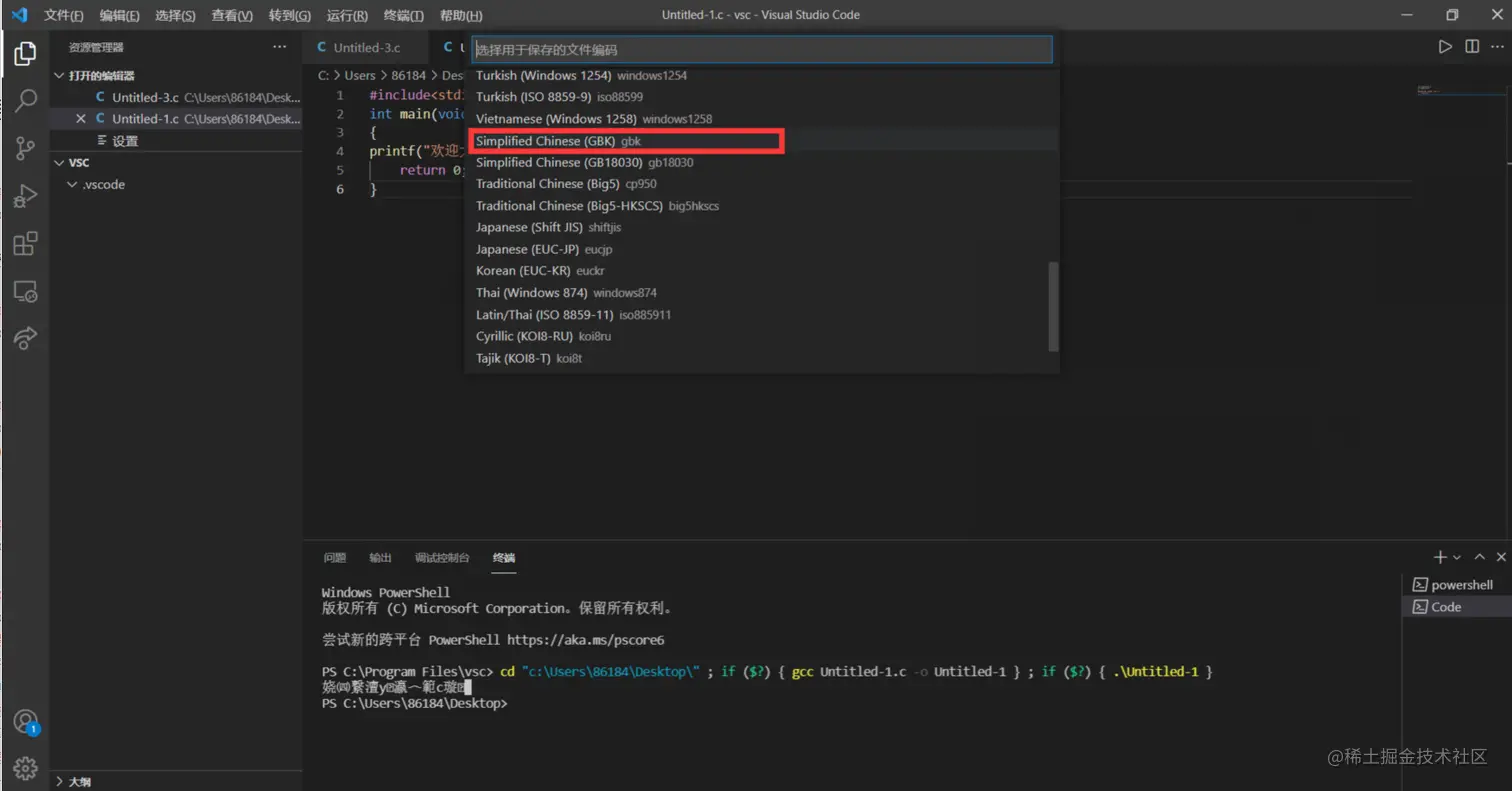Choose Latin/Thai (ISO 8859-11) encoding
Viewport: 1512px width, 791px height.
point(762,314)
